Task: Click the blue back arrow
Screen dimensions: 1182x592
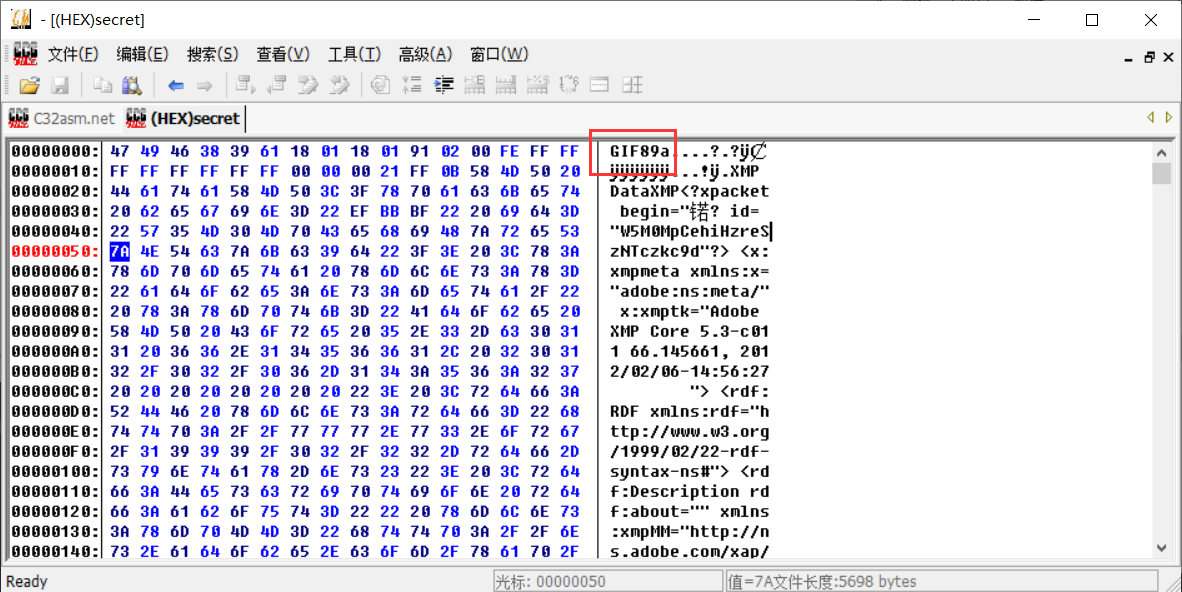Action: pos(176,85)
